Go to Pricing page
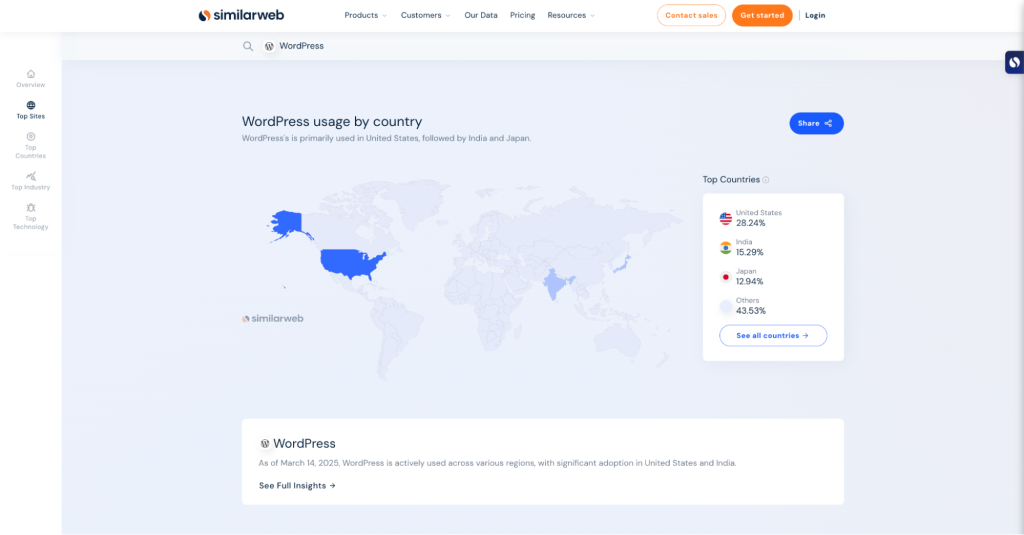The height and width of the screenshot is (535, 1024). [x=522, y=15]
